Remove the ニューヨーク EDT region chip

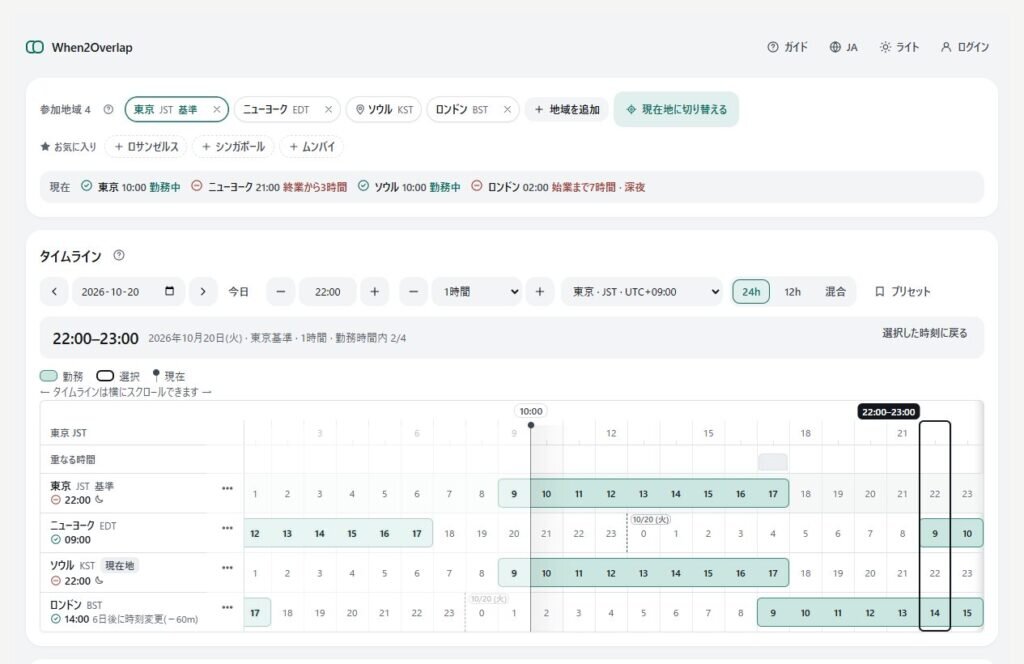click(x=328, y=110)
